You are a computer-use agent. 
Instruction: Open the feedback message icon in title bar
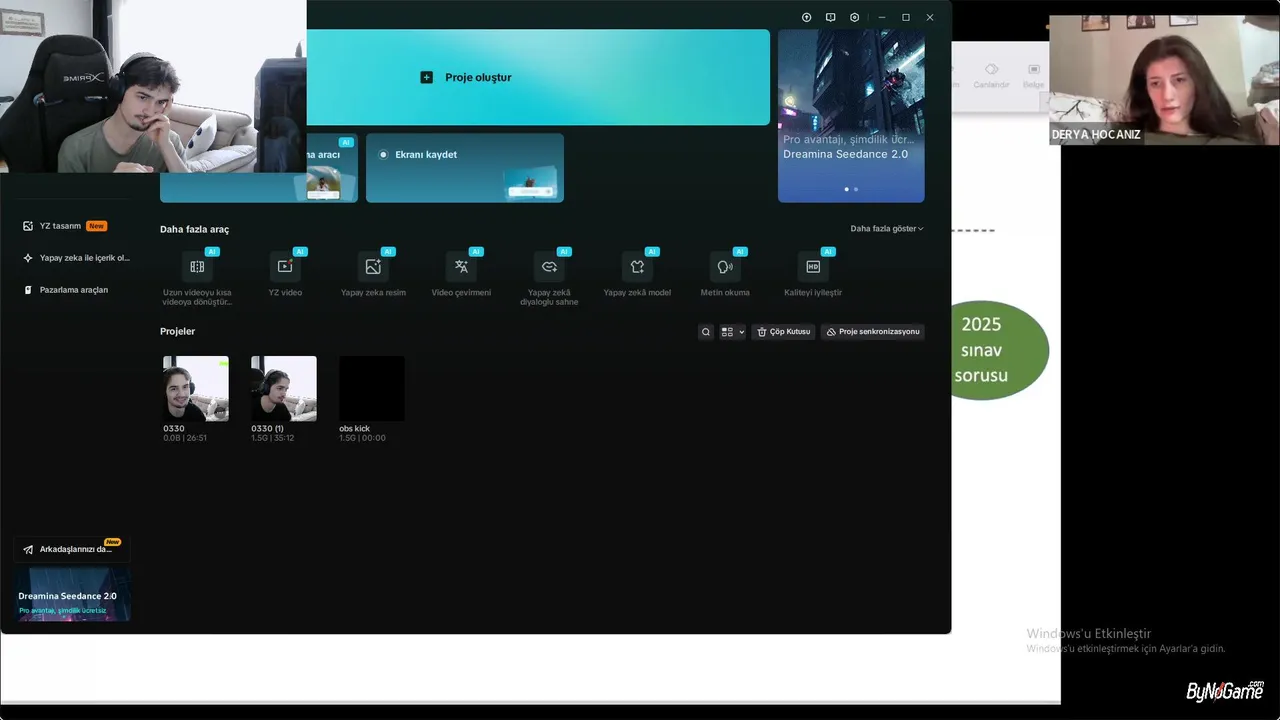pos(830,17)
